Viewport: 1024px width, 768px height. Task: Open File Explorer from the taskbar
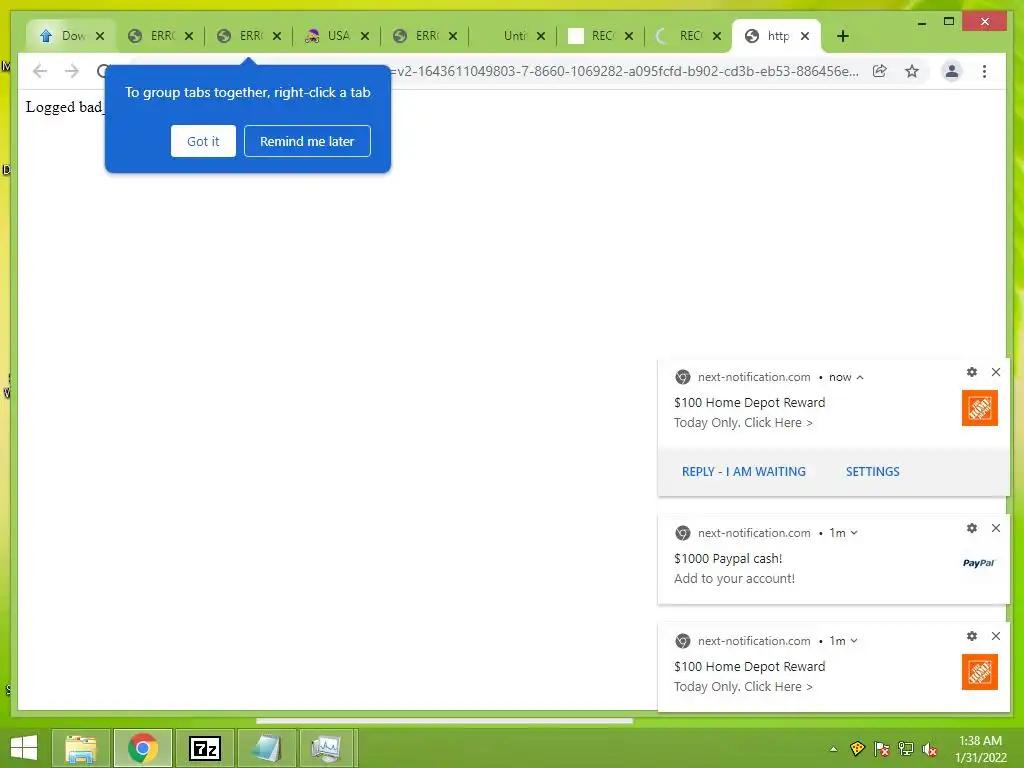[x=80, y=748]
